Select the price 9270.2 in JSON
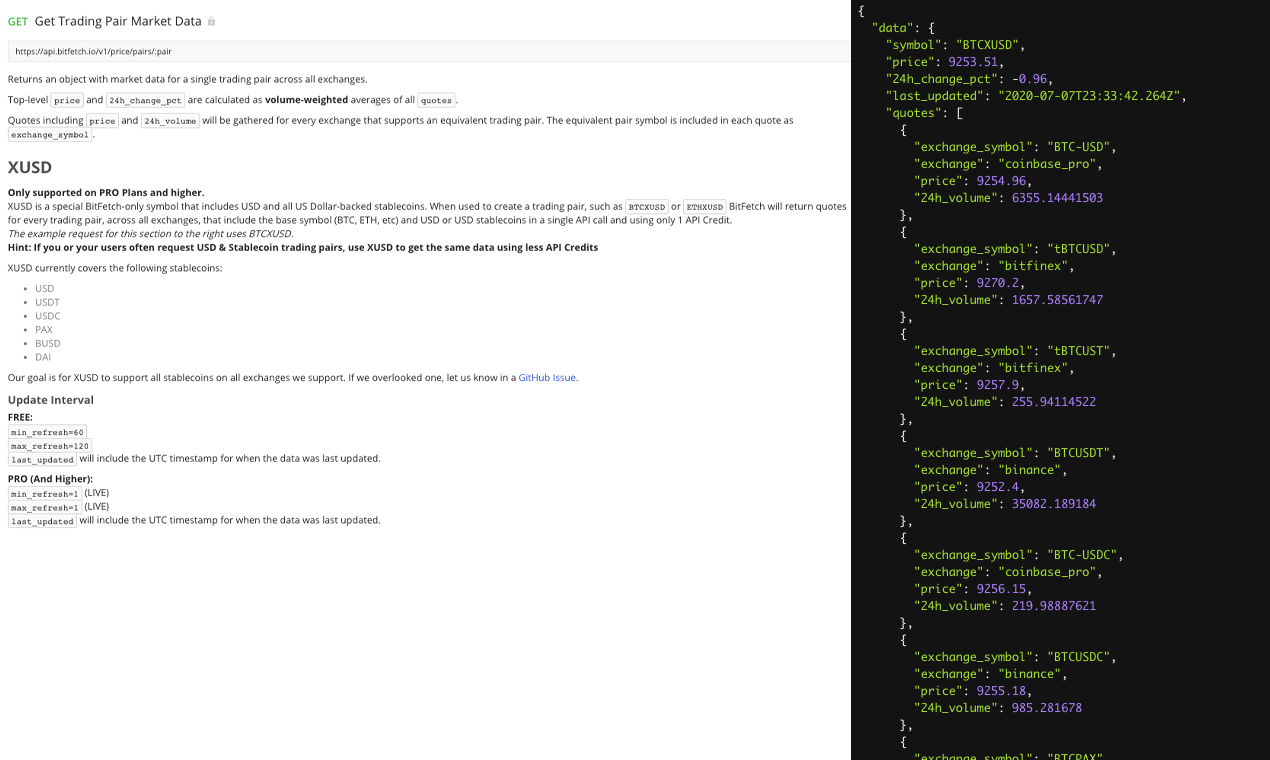Screen dimensions: 1270x760 1000,283
